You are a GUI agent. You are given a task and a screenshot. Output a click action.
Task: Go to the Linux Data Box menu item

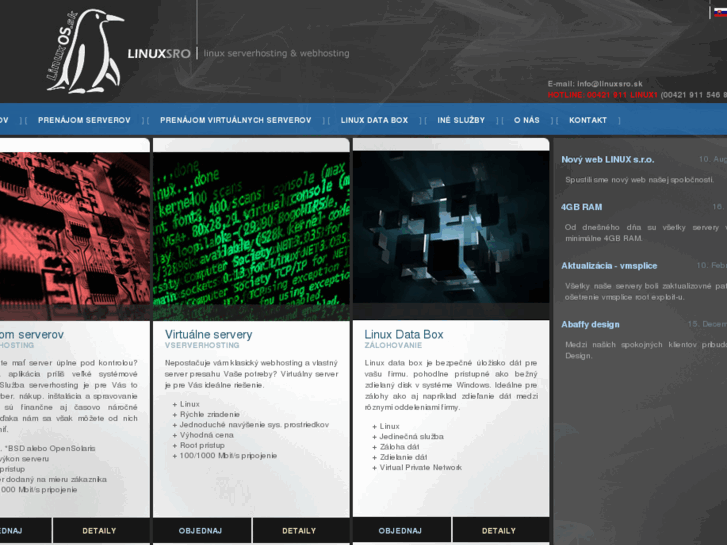click(374, 120)
